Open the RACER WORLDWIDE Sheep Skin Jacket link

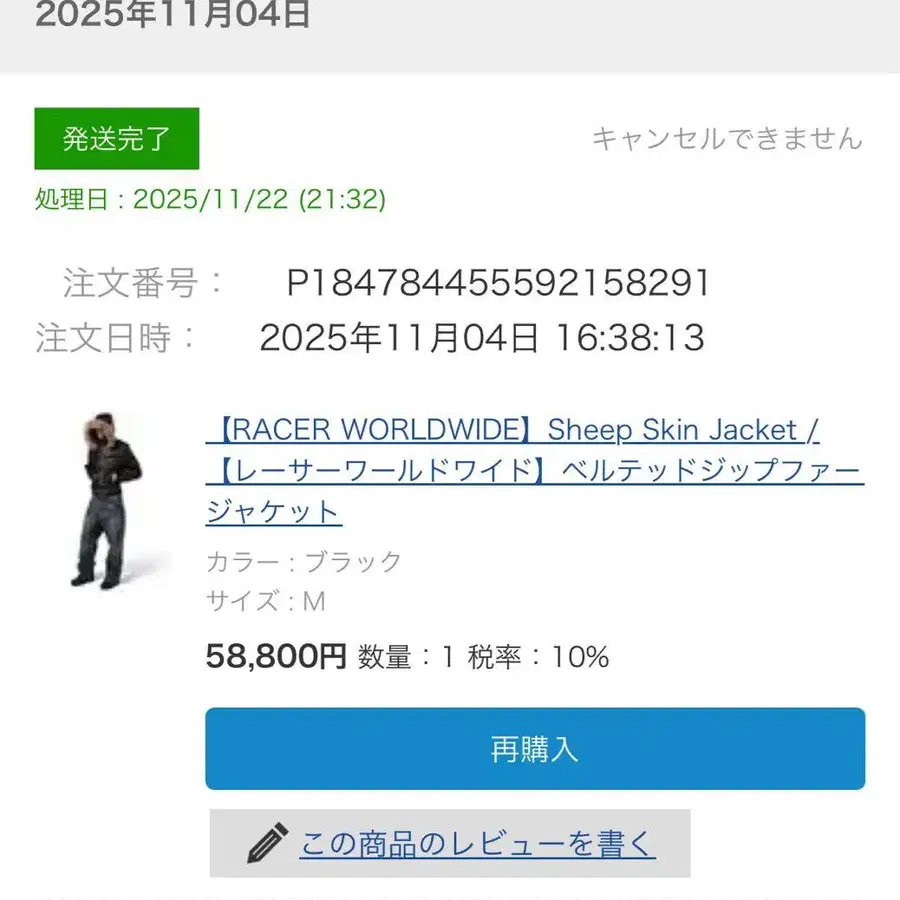[513, 429]
